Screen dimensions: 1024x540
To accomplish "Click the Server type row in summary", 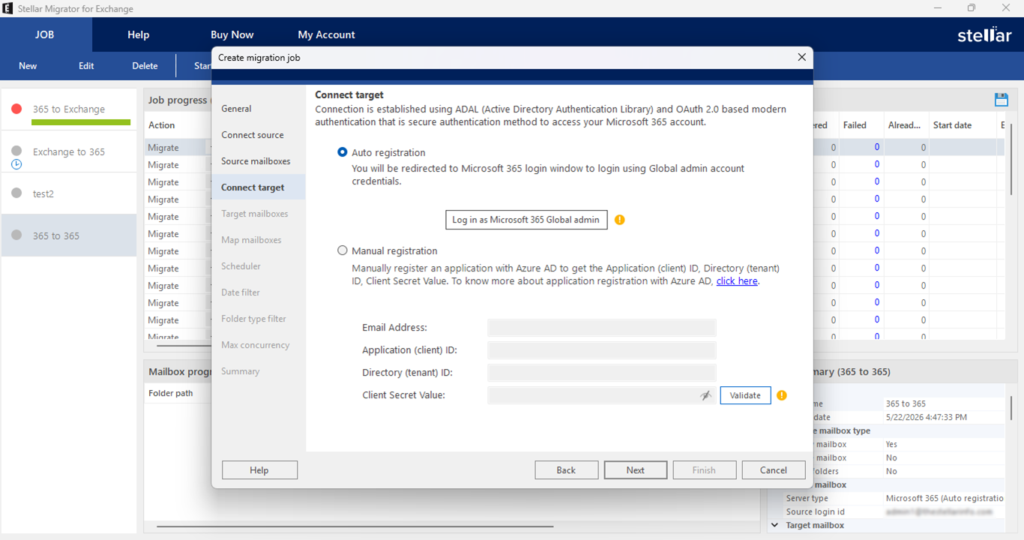I will coord(894,498).
